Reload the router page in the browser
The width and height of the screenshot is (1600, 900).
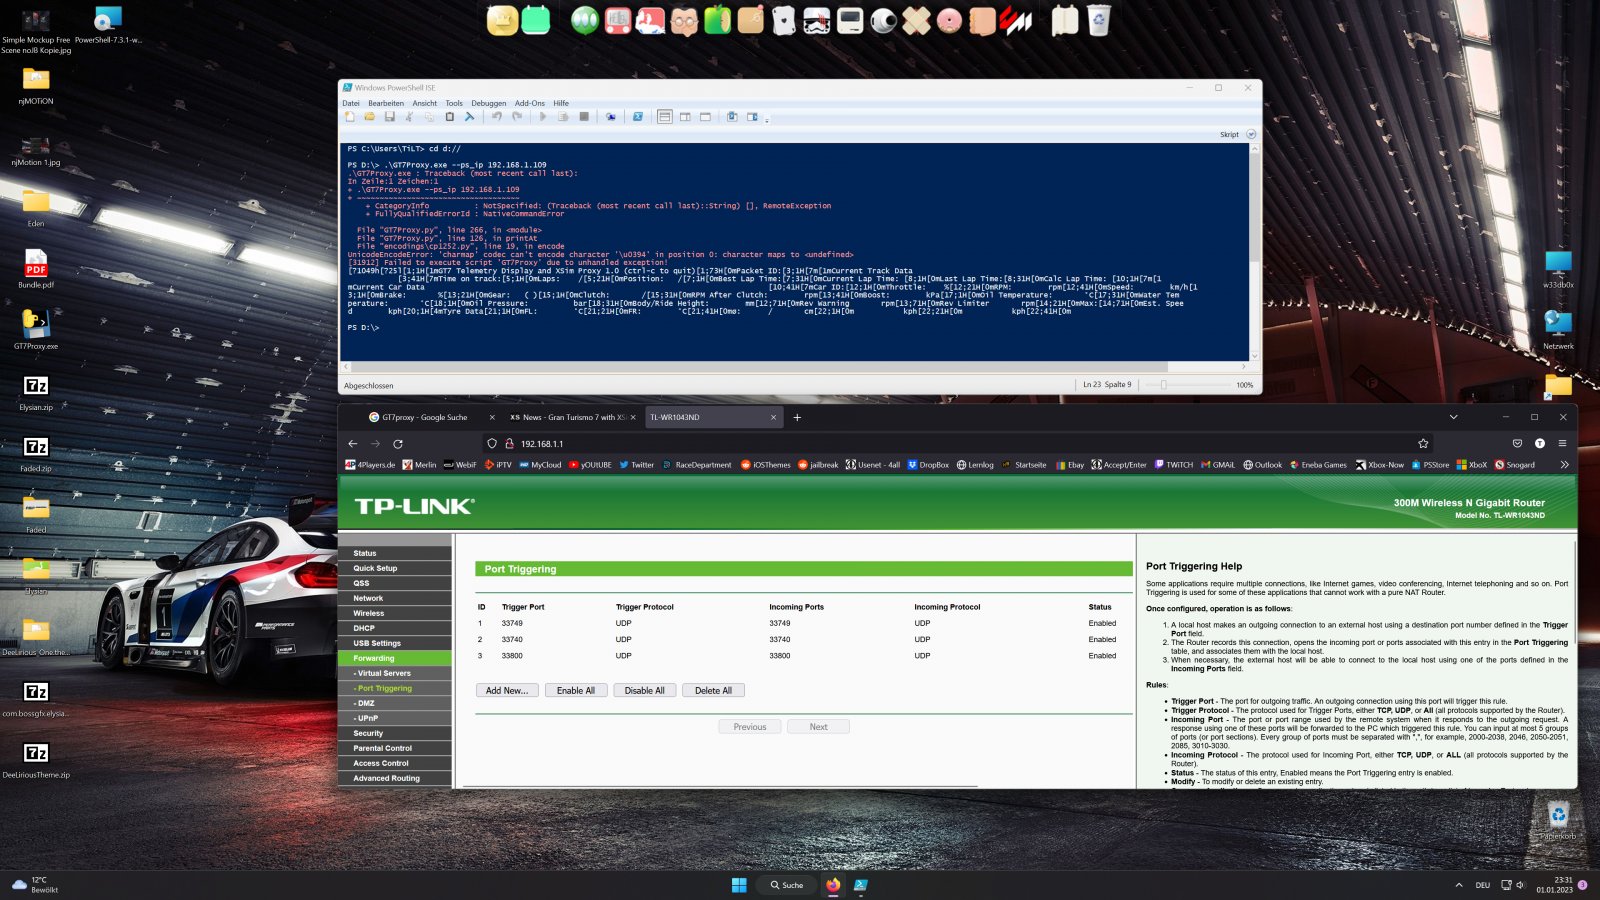(398, 444)
